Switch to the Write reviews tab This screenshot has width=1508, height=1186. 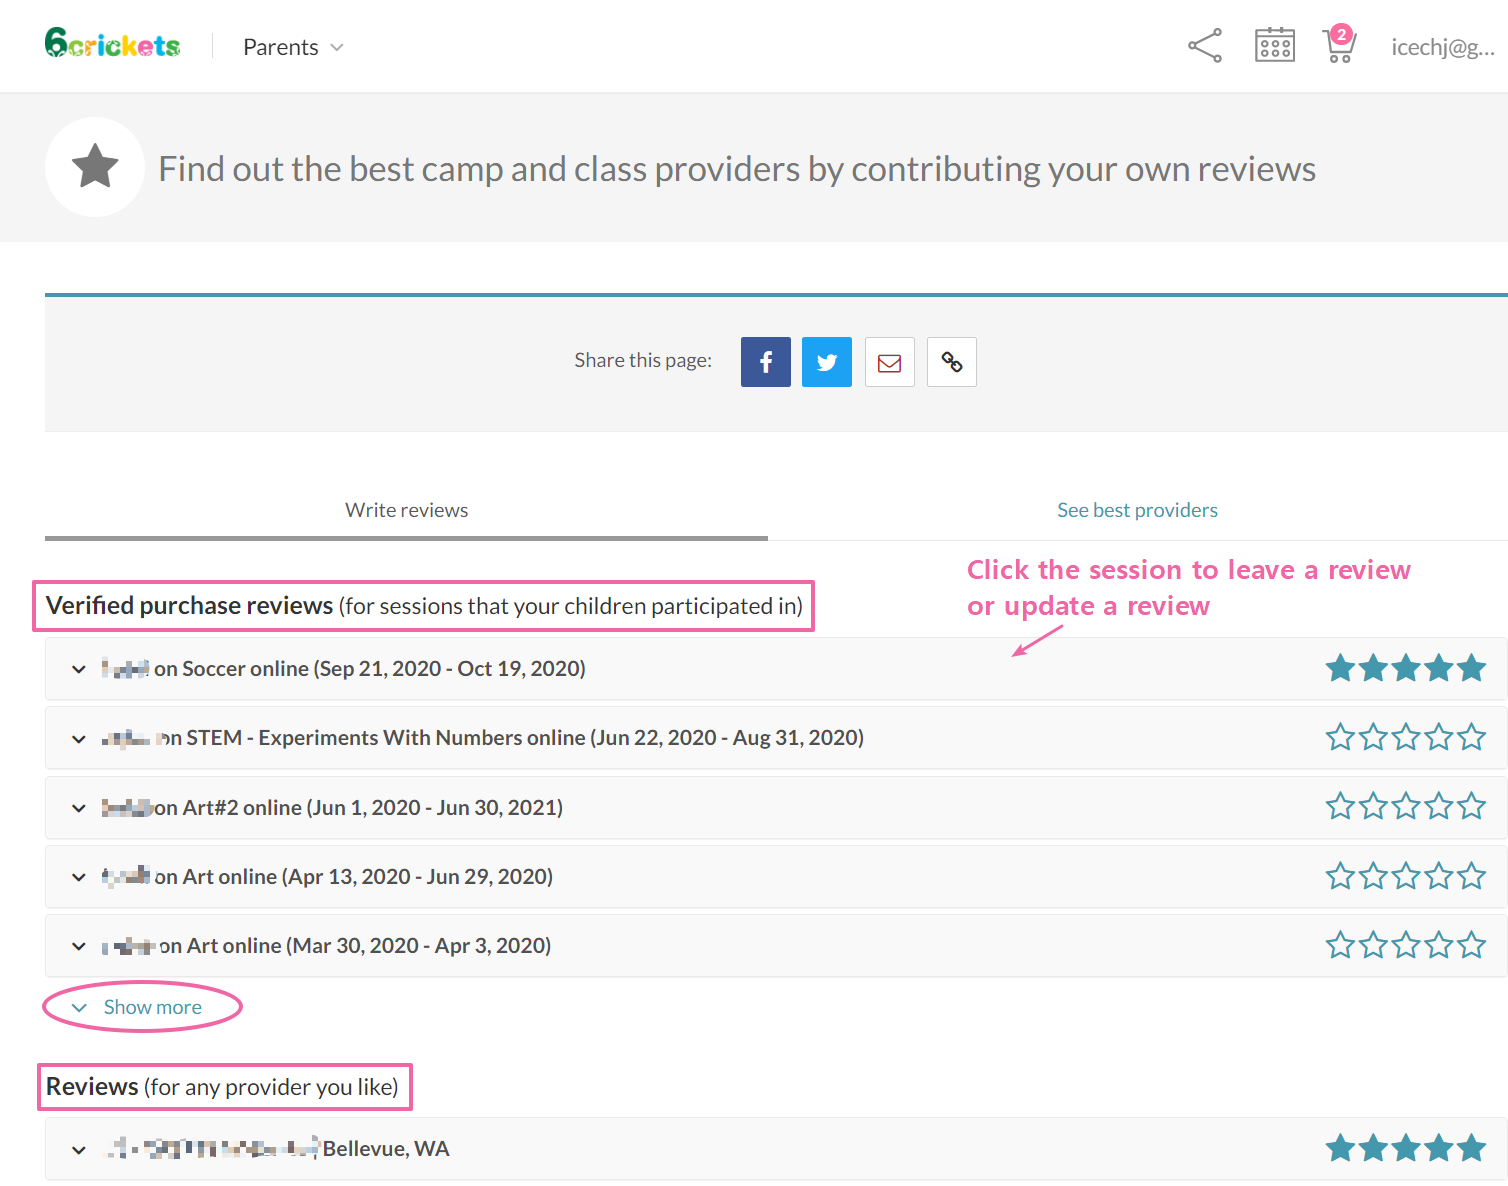[x=406, y=510]
